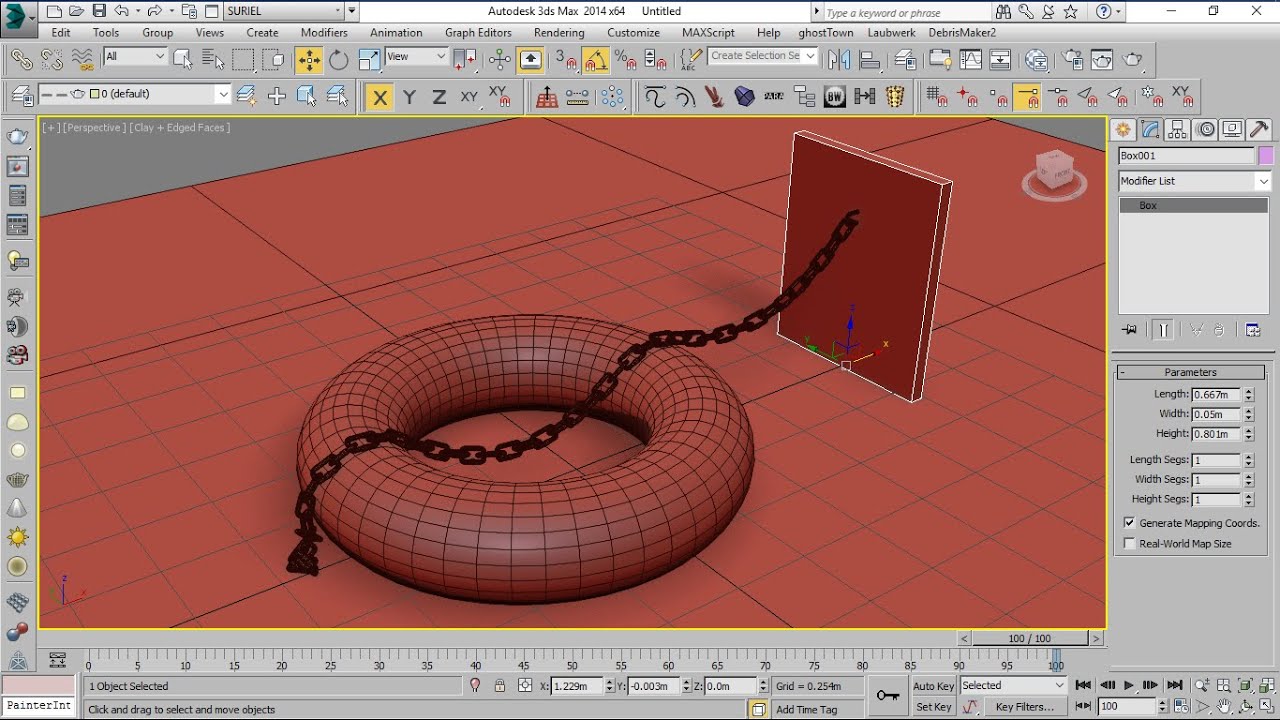Click the Create New Layer icon

click(x=246, y=96)
